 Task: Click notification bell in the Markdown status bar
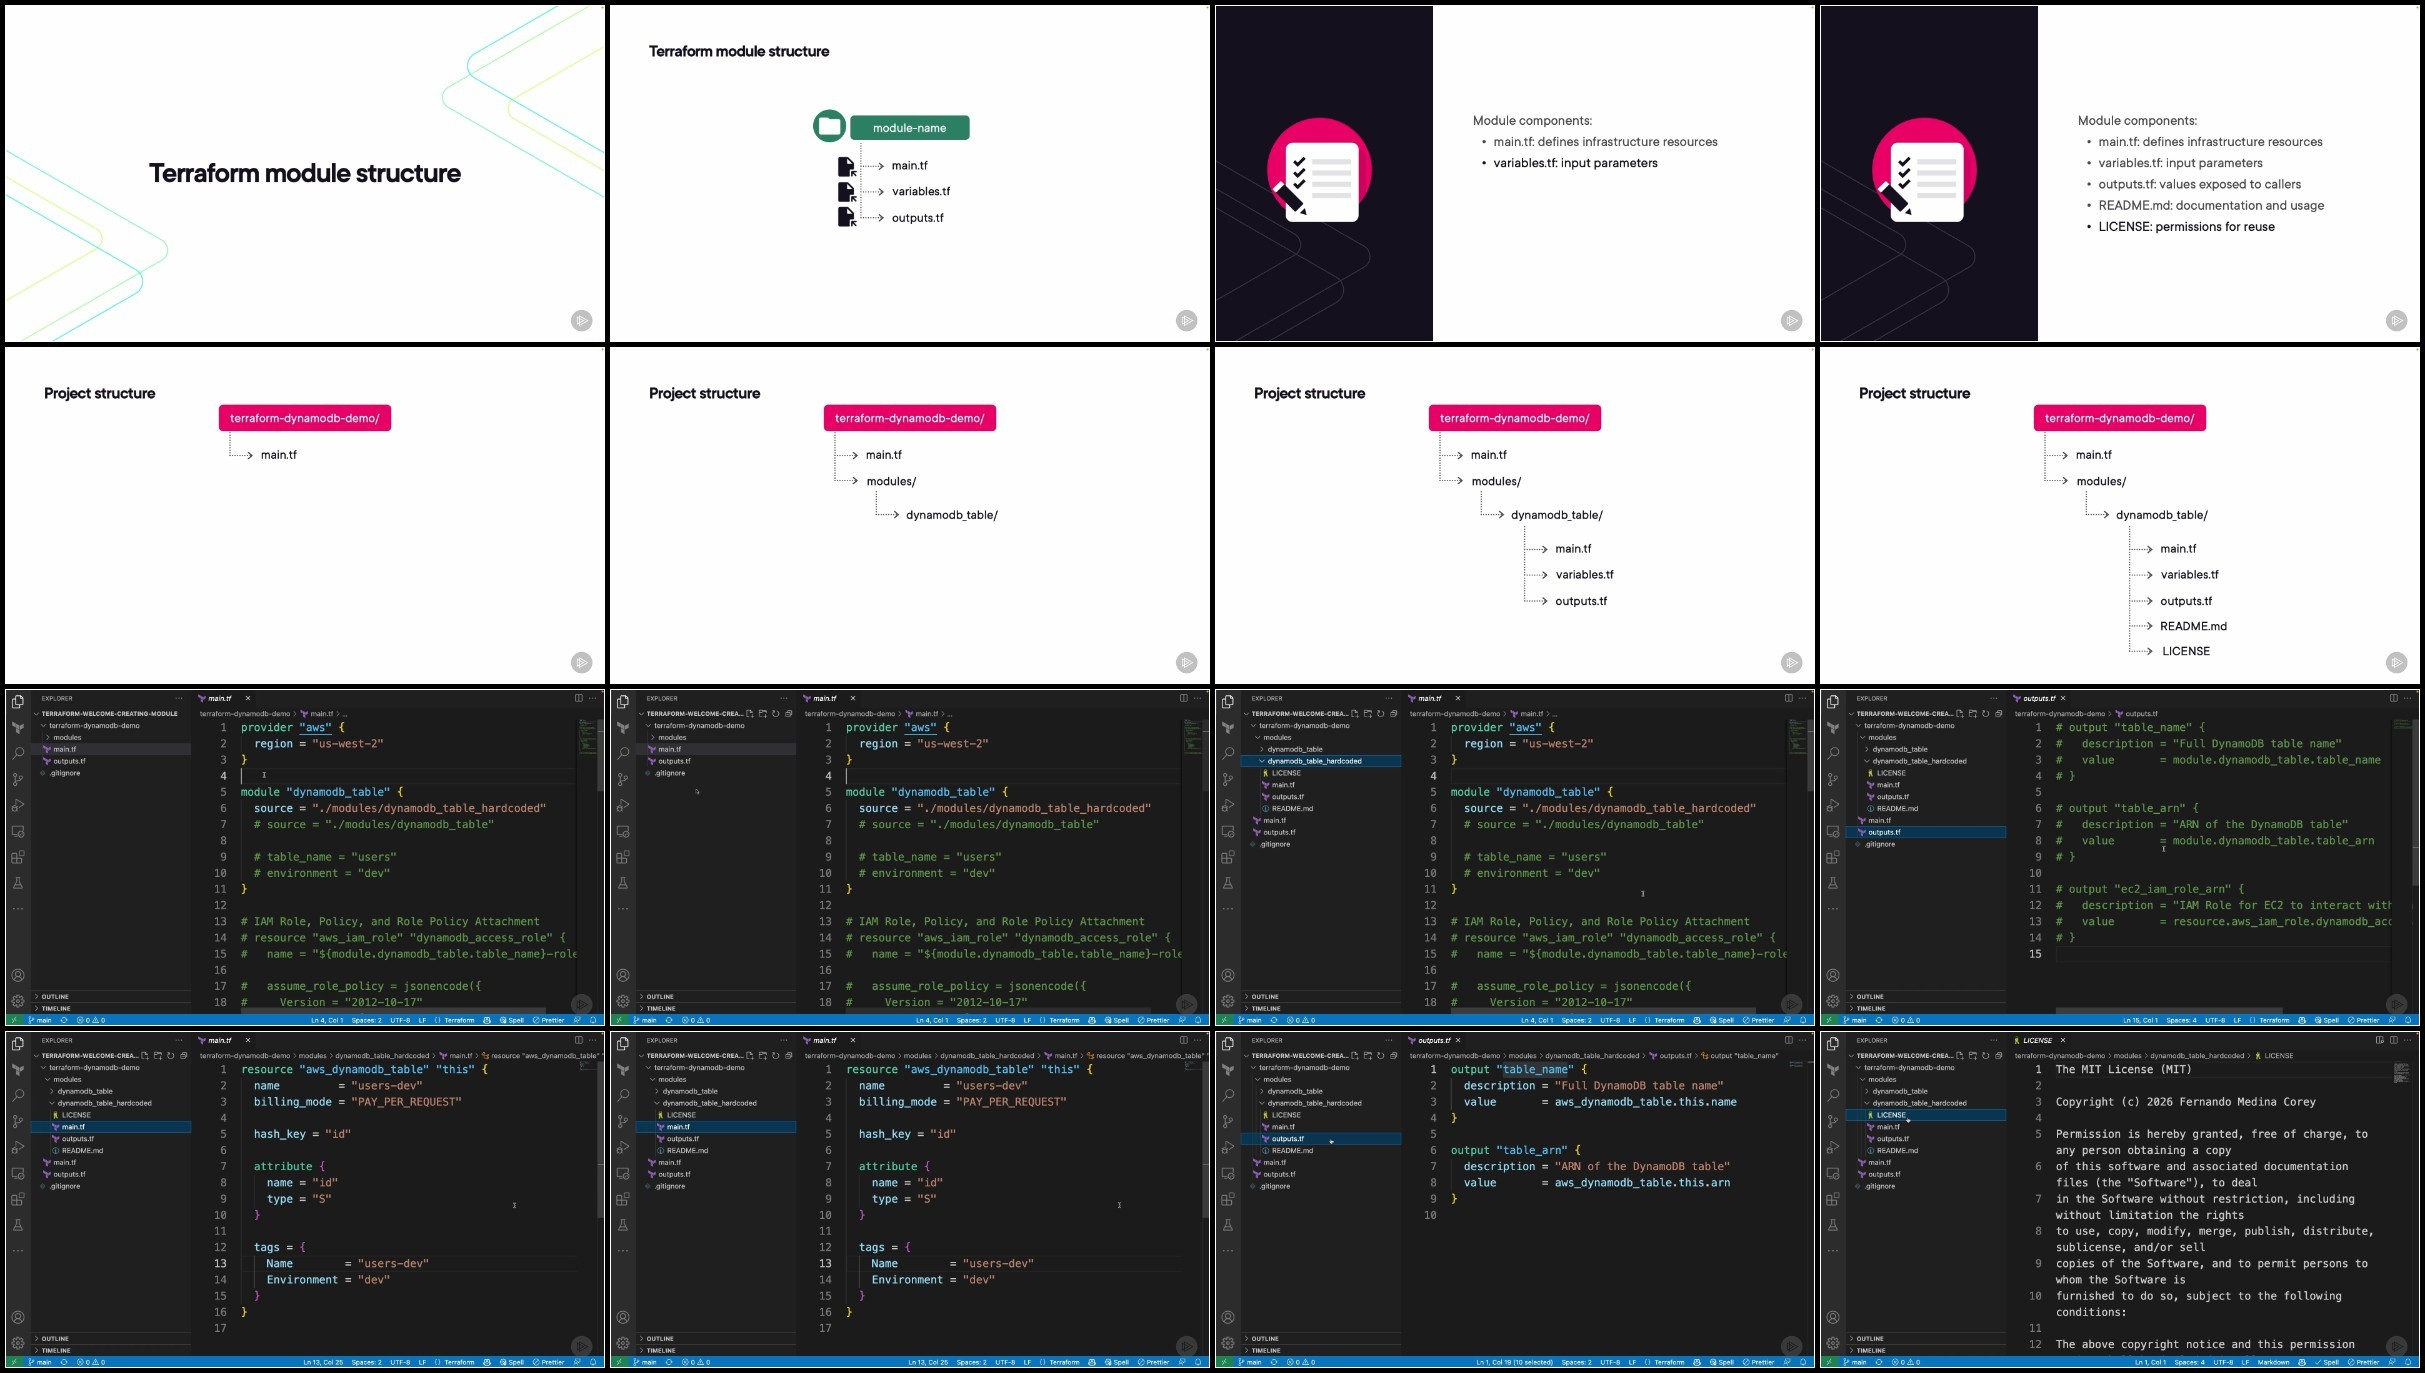(2408, 1362)
